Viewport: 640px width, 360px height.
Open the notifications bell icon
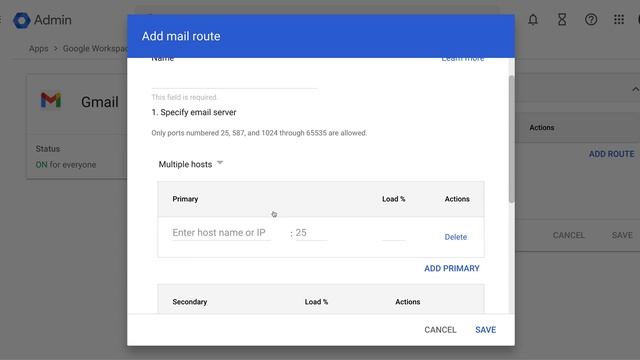click(x=533, y=20)
